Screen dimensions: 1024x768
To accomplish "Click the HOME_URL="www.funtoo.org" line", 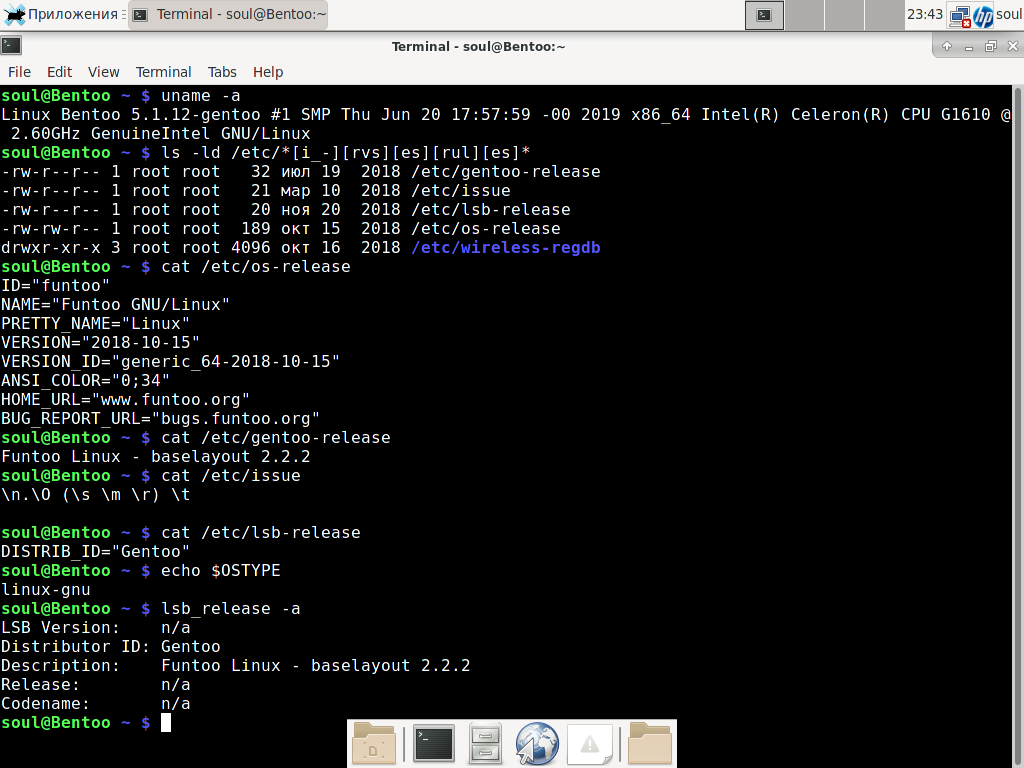I will pyautogui.click(x=125, y=399).
